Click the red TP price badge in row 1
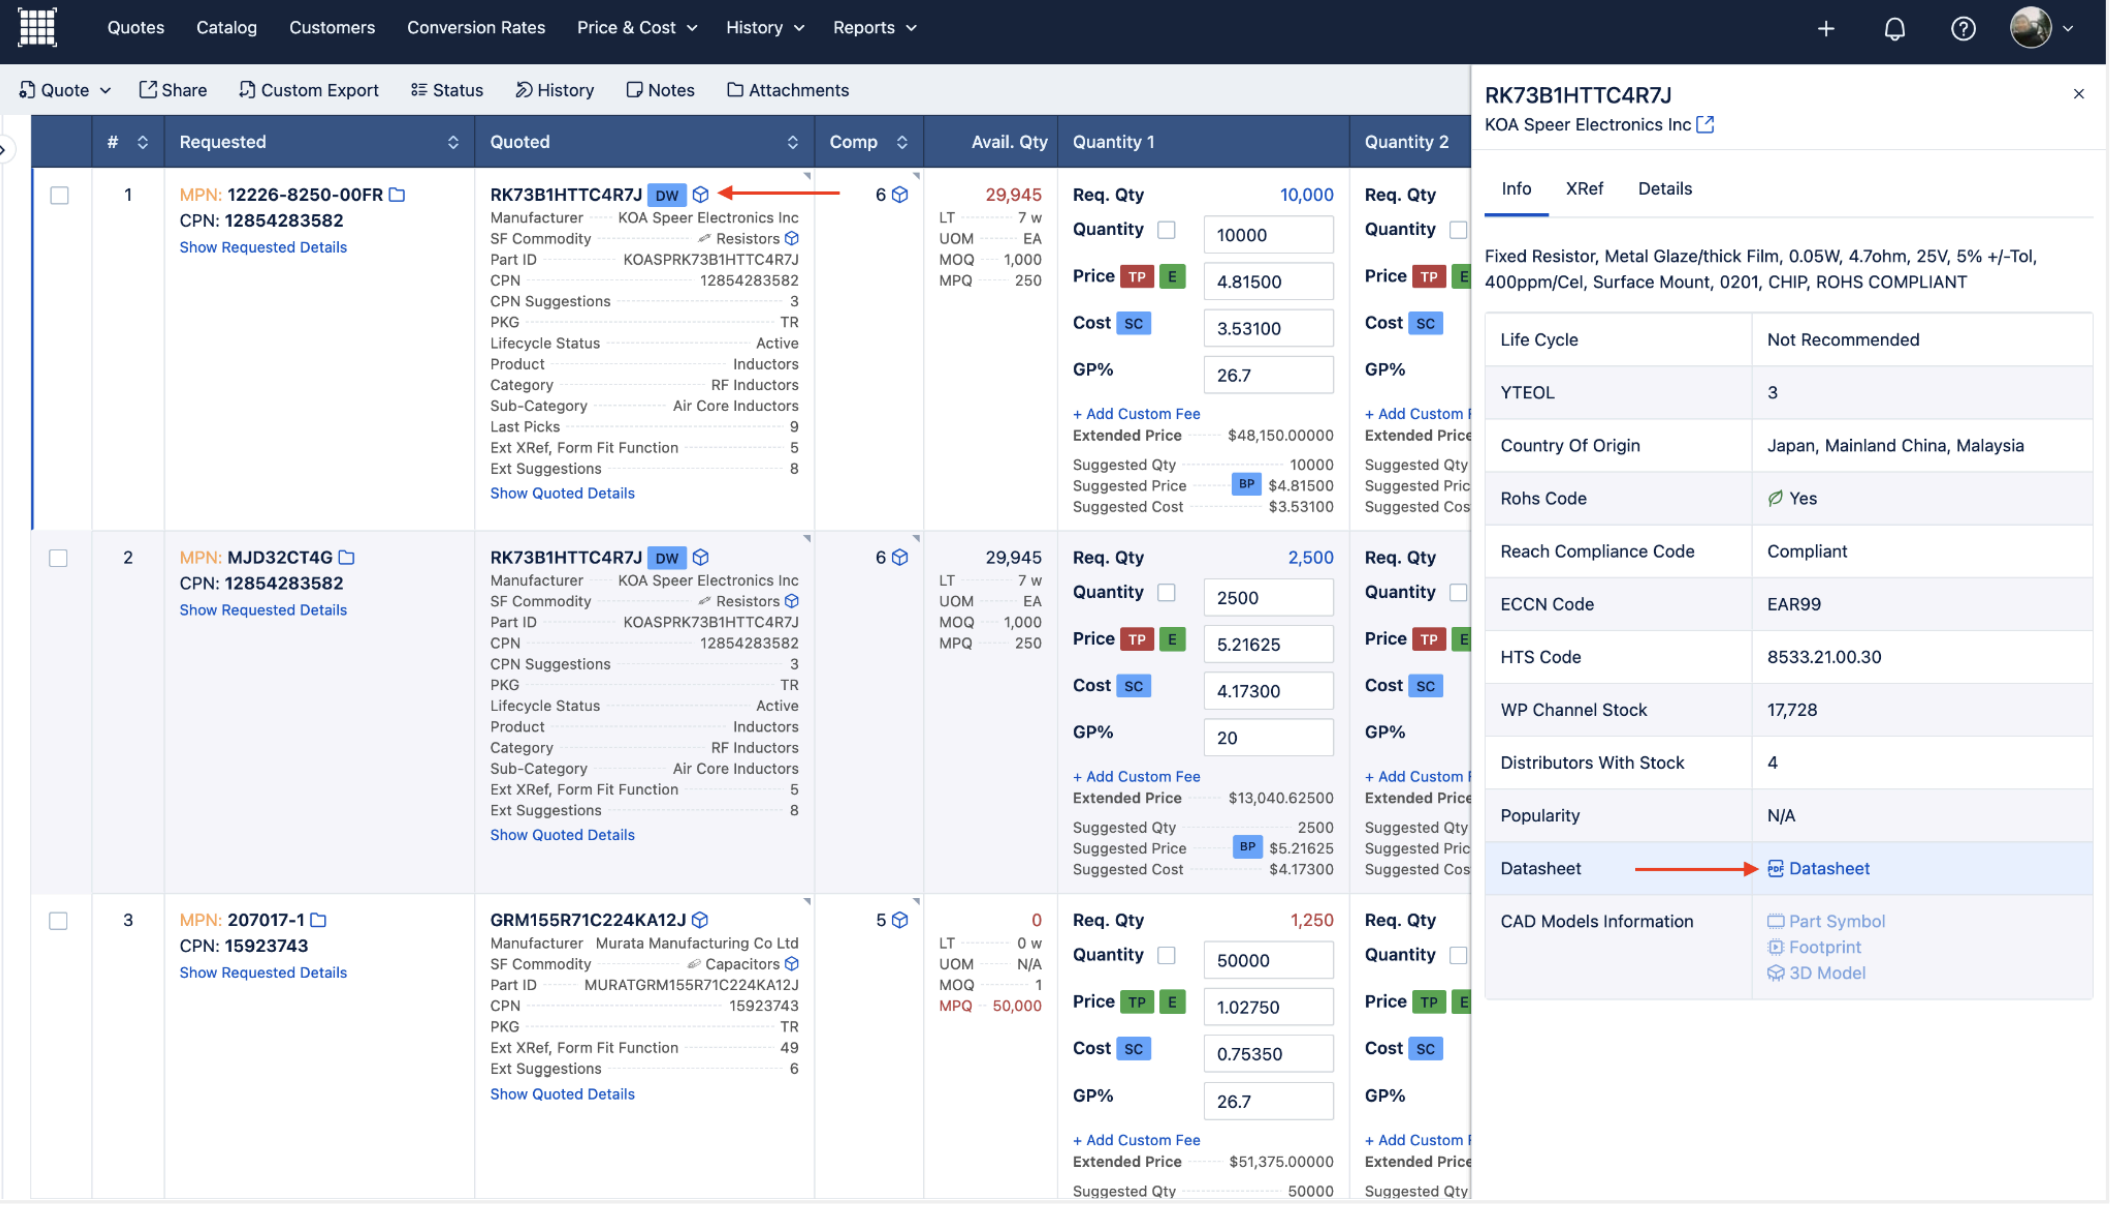The image size is (2124, 1212). (x=1137, y=277)
